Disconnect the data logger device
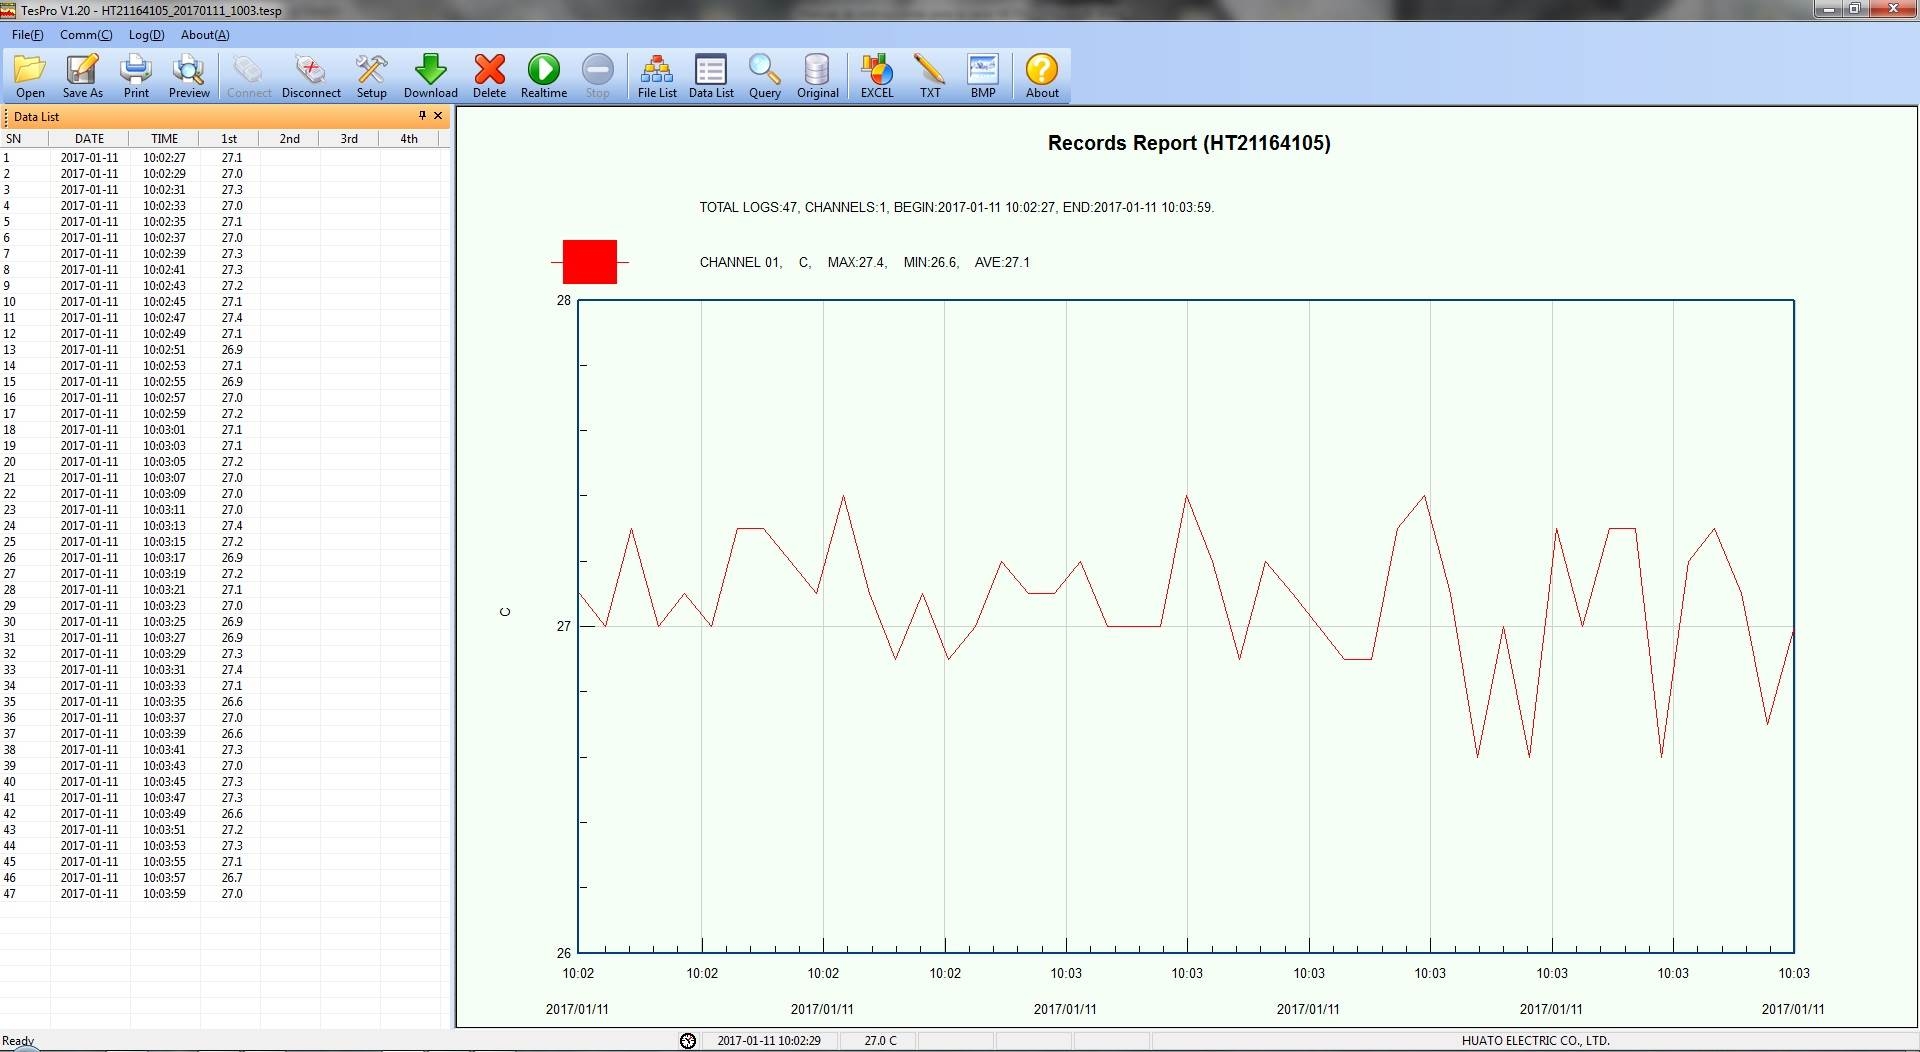 [x=311, y=76]
